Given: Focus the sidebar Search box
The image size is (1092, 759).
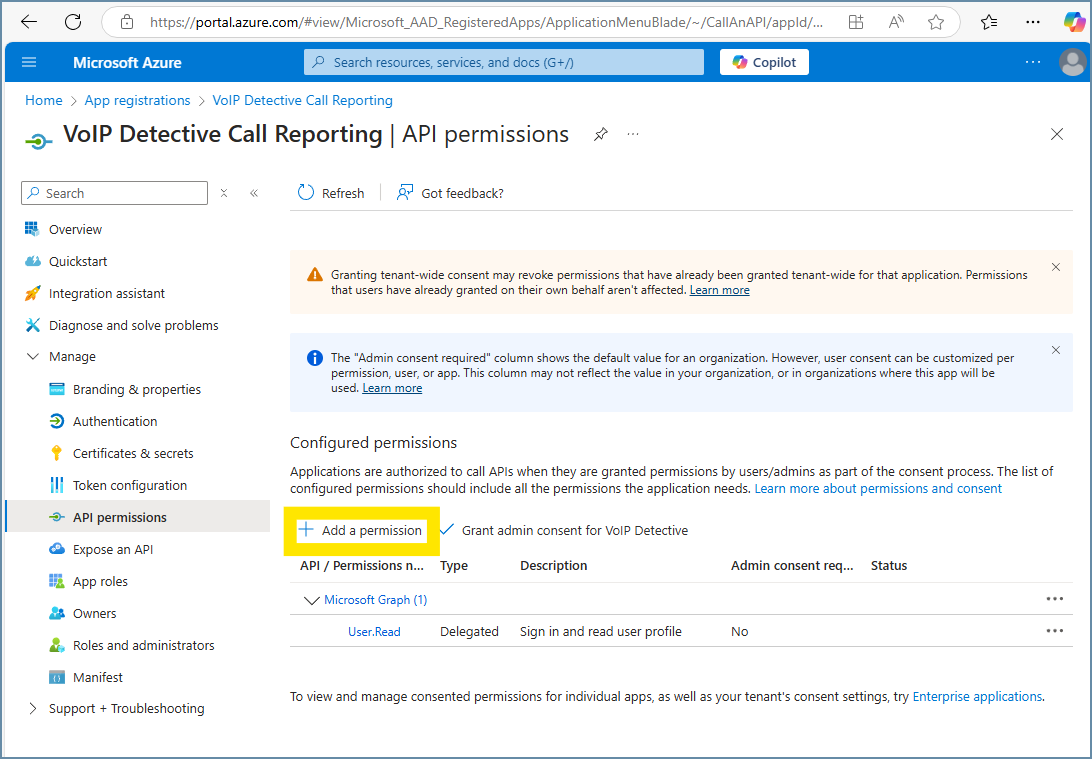Looking at the screenshot, I should [114, 193].
